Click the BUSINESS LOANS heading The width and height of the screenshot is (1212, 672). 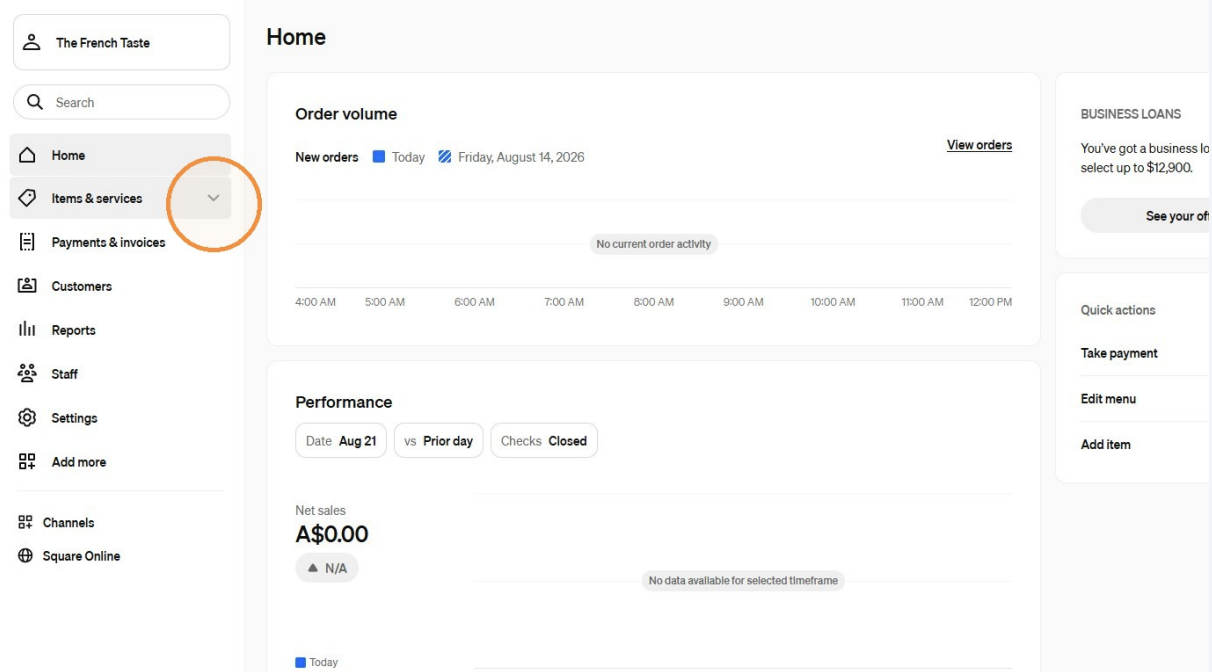(1131, 114)
